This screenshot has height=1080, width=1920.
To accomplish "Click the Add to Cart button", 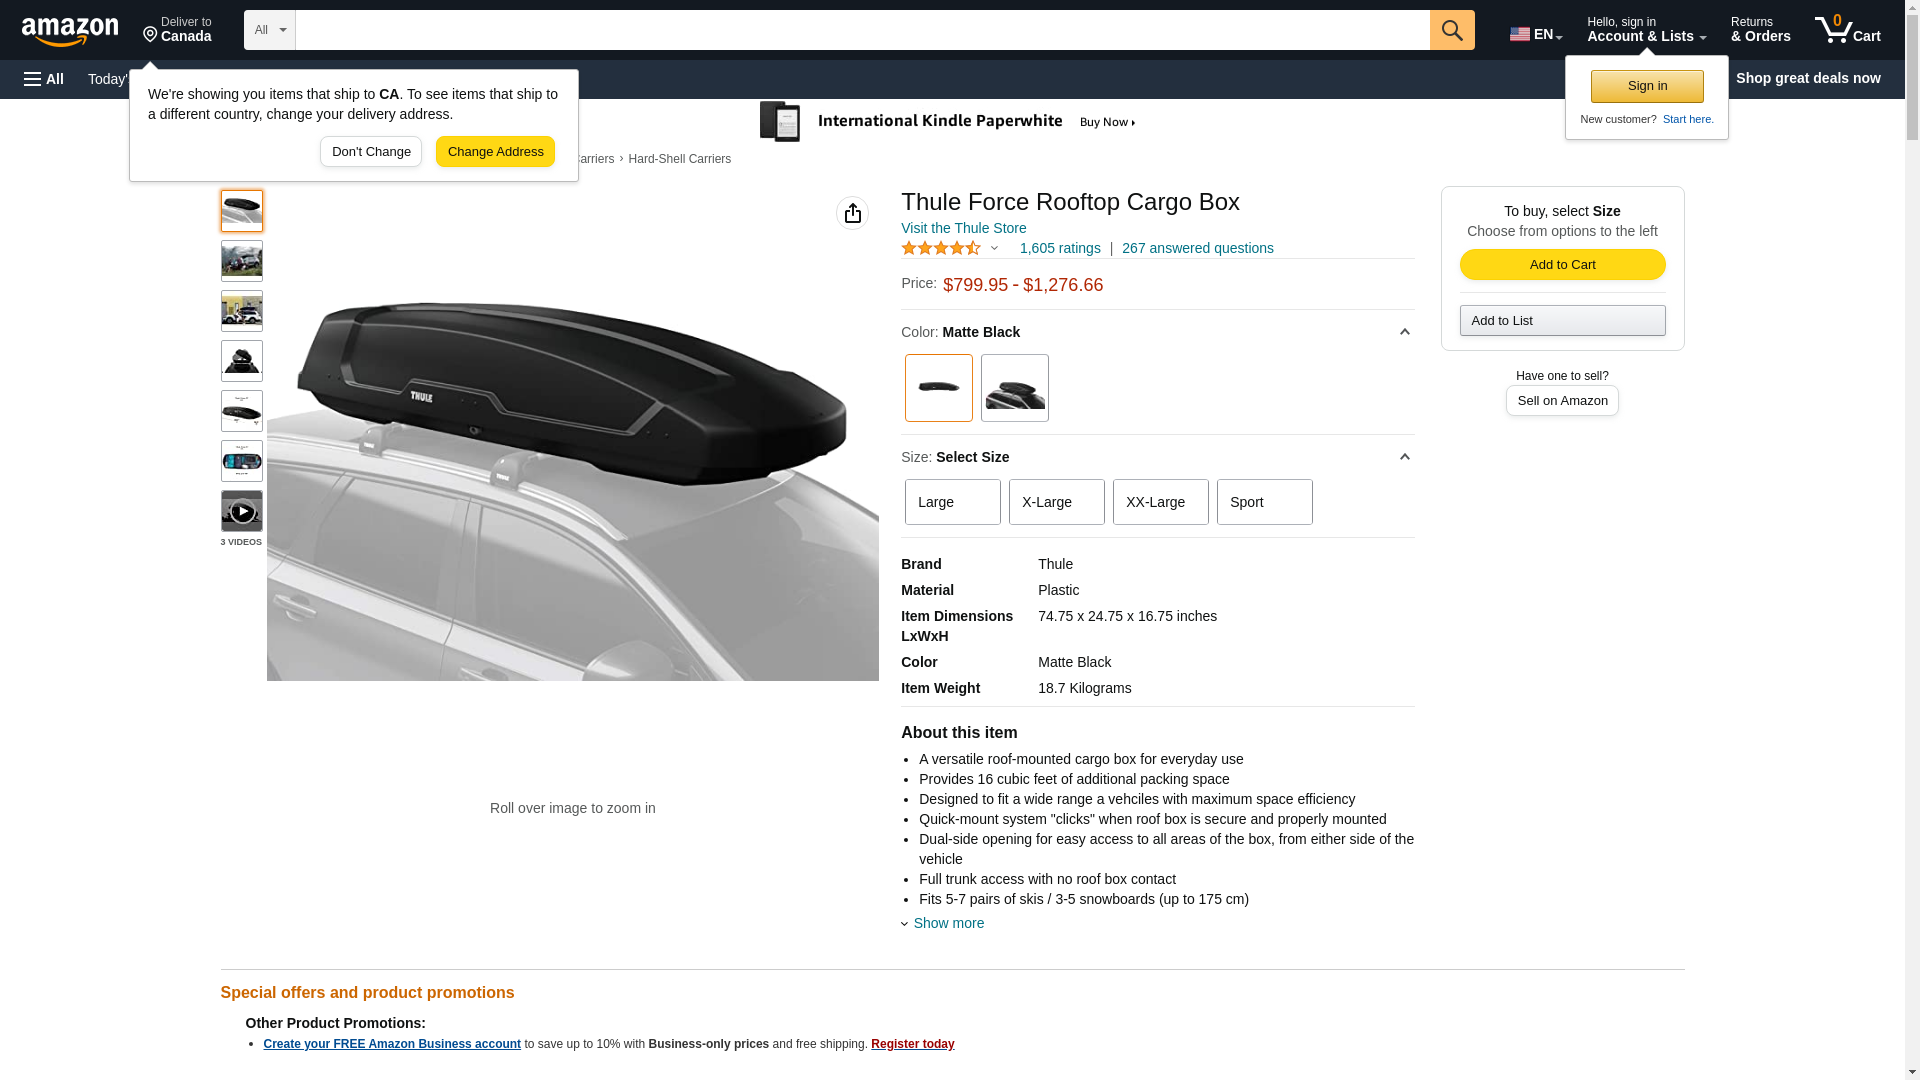I will pyautogui.click(x=1562, y=264).
